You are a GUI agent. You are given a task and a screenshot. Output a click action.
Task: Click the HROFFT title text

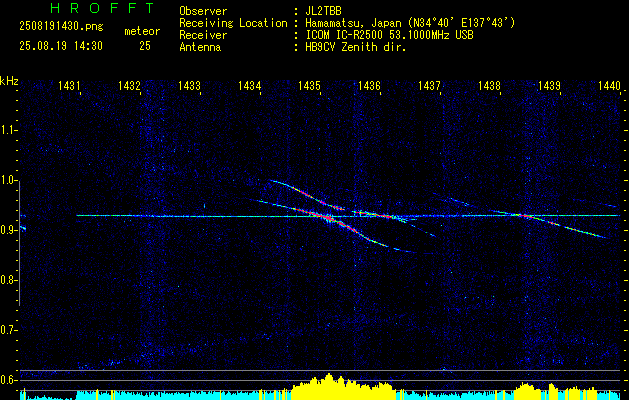(x=102, y=8)
